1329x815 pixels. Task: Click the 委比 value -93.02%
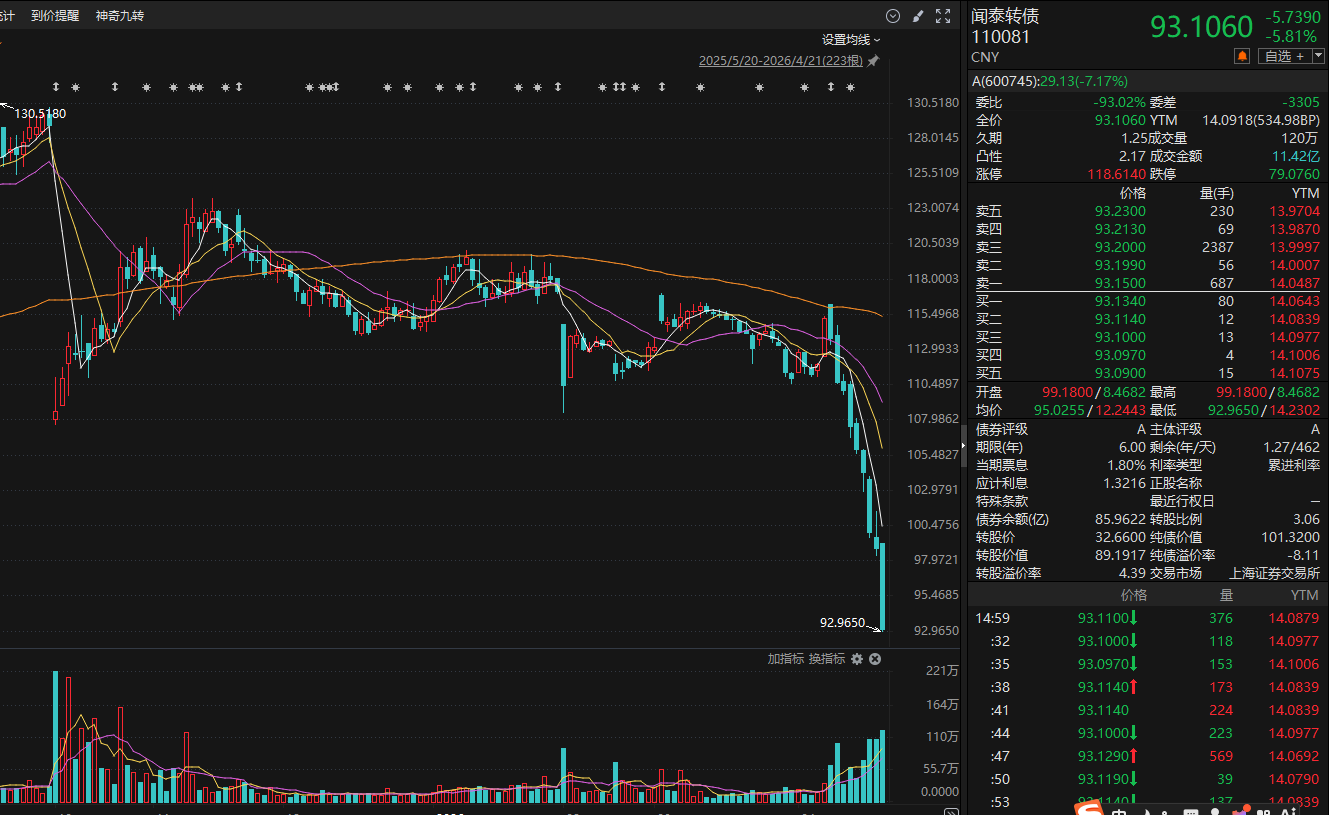pos(1118,102)
